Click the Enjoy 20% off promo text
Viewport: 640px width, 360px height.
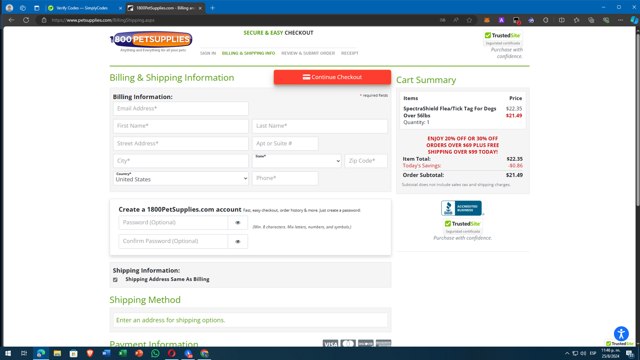pos(462,145)
